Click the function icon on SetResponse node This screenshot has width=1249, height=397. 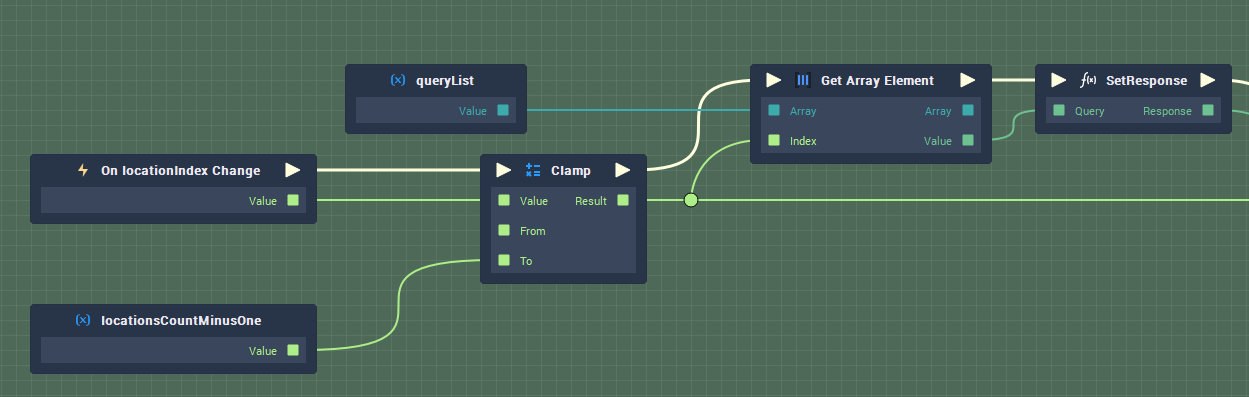(x=1089, y=81)
